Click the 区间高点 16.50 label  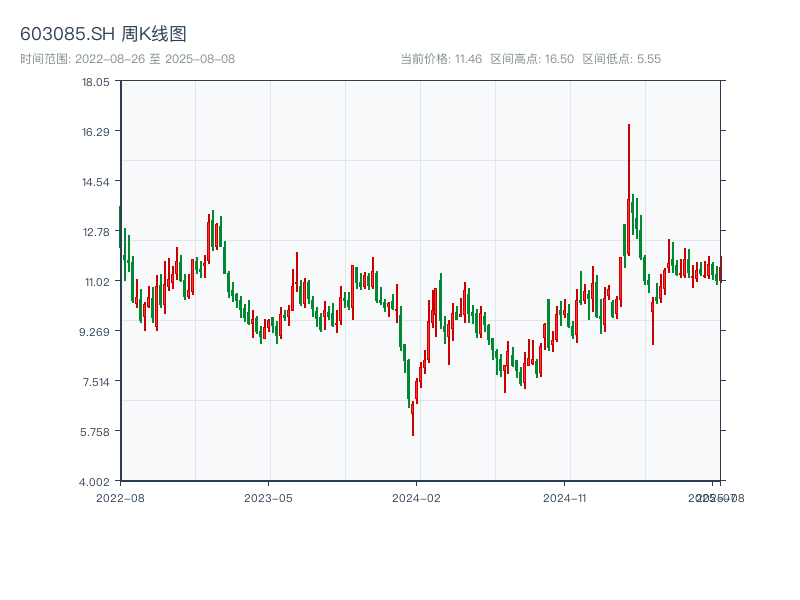[x=532, y=59]
